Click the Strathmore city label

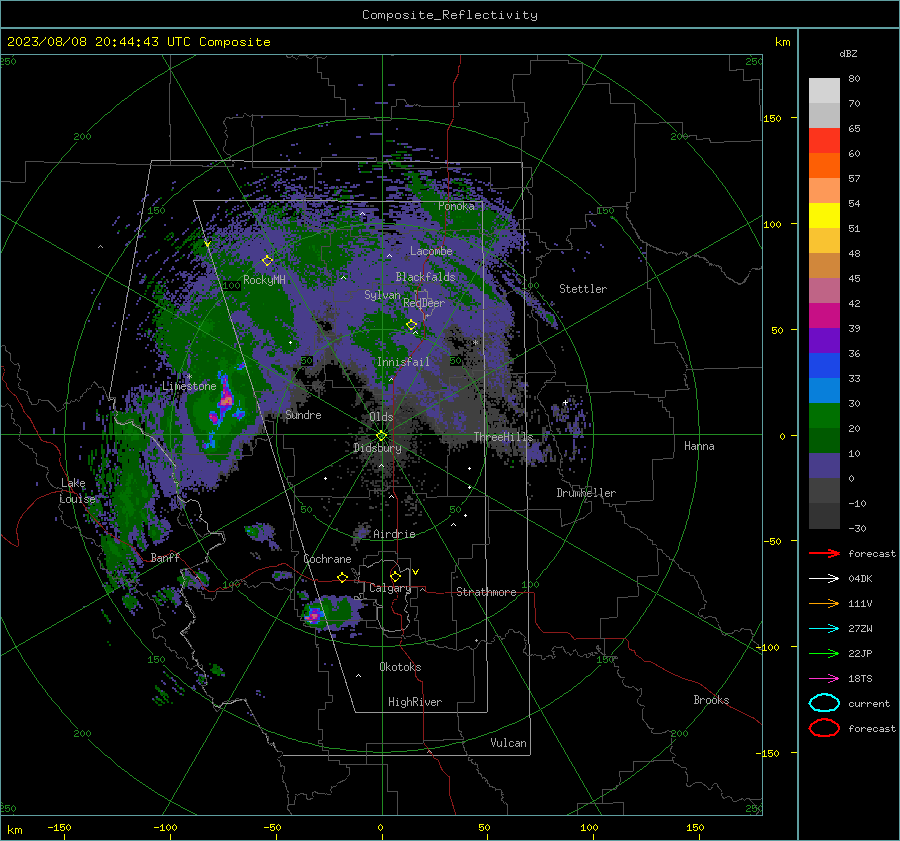pos(486,592)
